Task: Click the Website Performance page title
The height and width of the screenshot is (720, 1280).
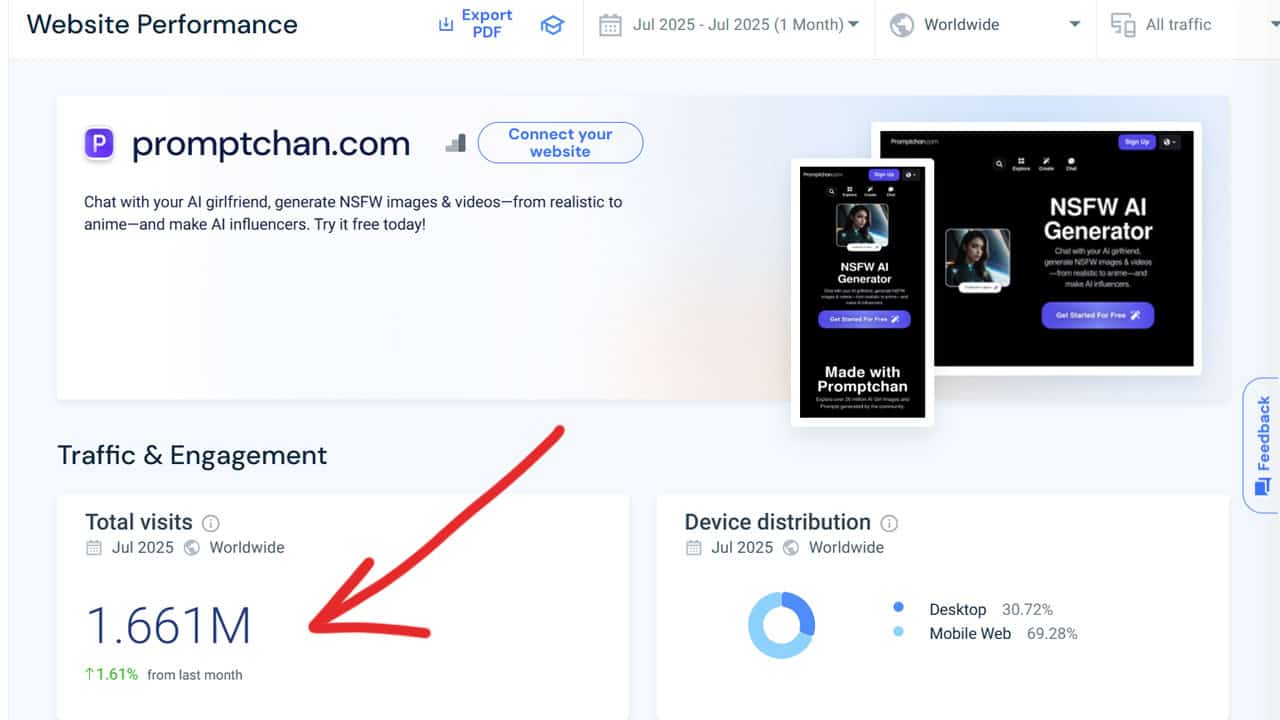Action: (x=162, y=25)
